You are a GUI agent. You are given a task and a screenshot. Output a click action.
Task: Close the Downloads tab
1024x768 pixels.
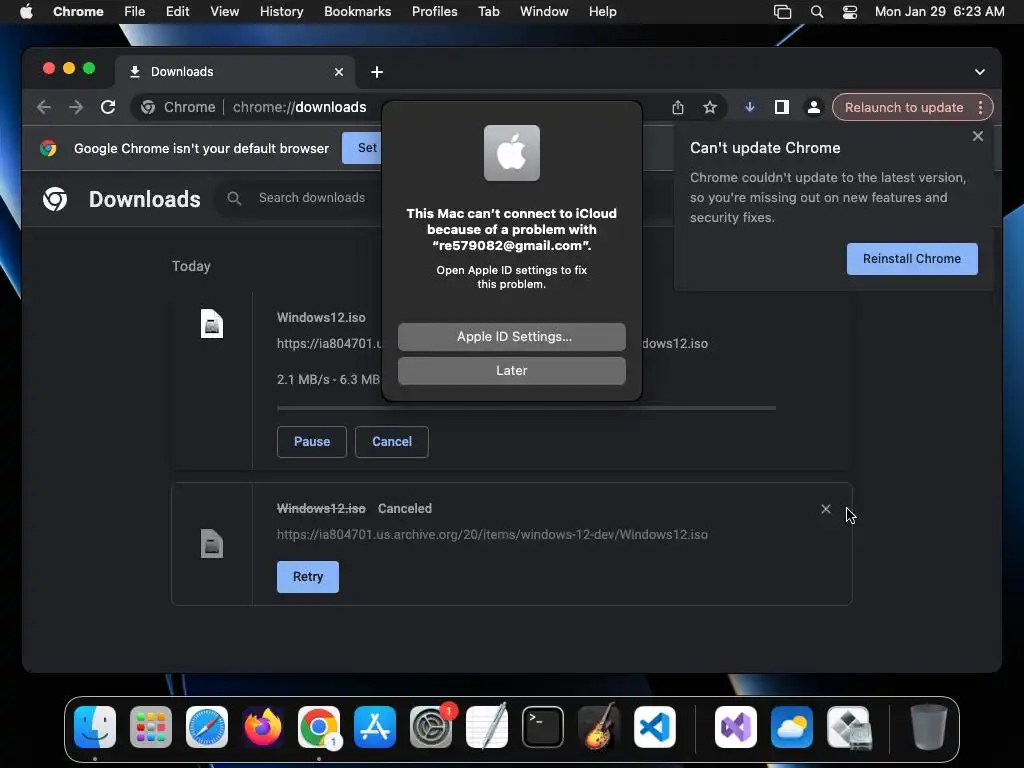[x=339, y=72]
